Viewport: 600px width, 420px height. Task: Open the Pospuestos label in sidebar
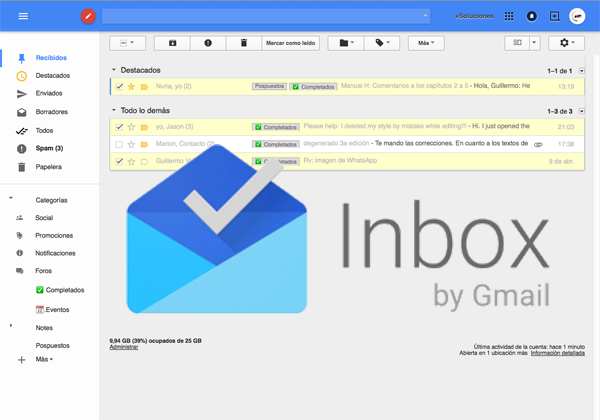[x=53, y=346]
